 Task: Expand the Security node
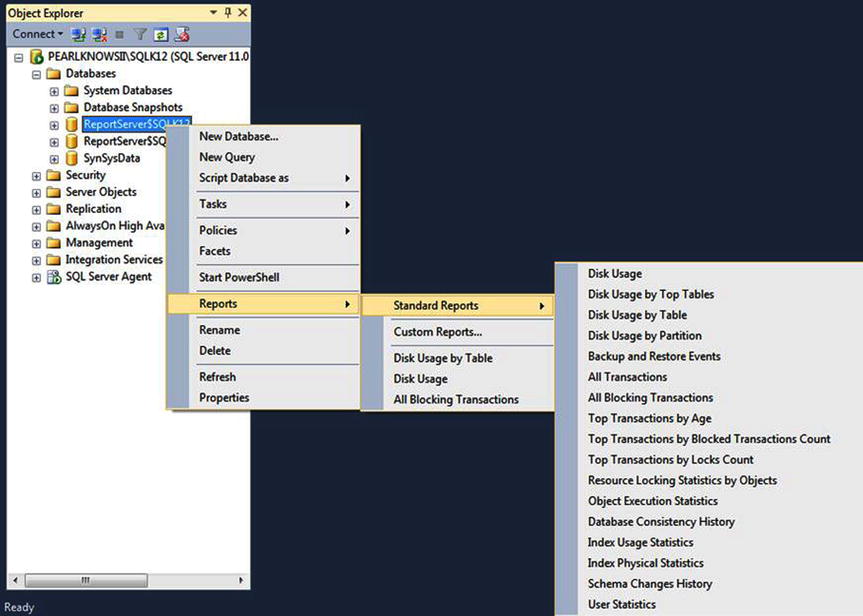[36, 176]
